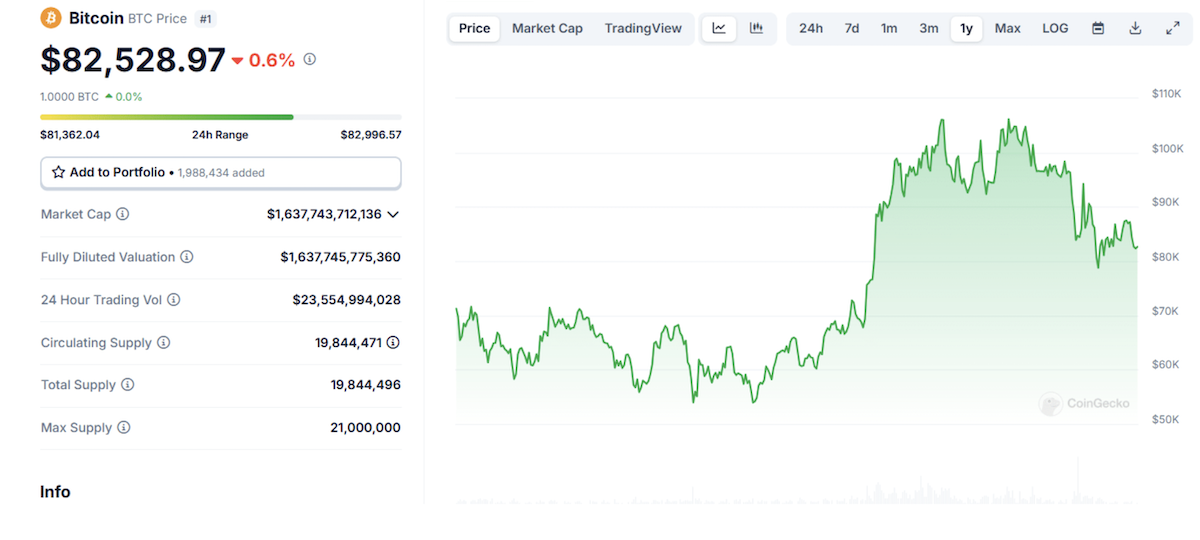This screenshot has width=1200, height=540.
Task: Open the info icon beside Circulating Supply label
Action: pos(164,342)
